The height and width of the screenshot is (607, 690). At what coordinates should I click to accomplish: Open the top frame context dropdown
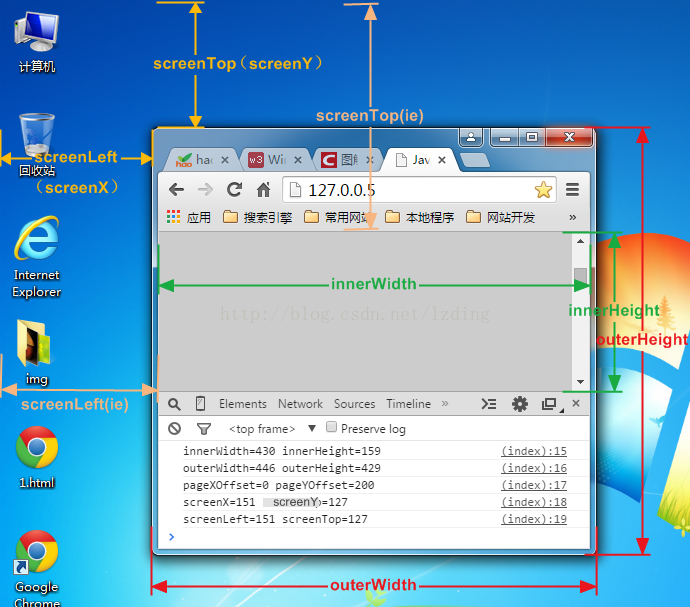[272, 429]
